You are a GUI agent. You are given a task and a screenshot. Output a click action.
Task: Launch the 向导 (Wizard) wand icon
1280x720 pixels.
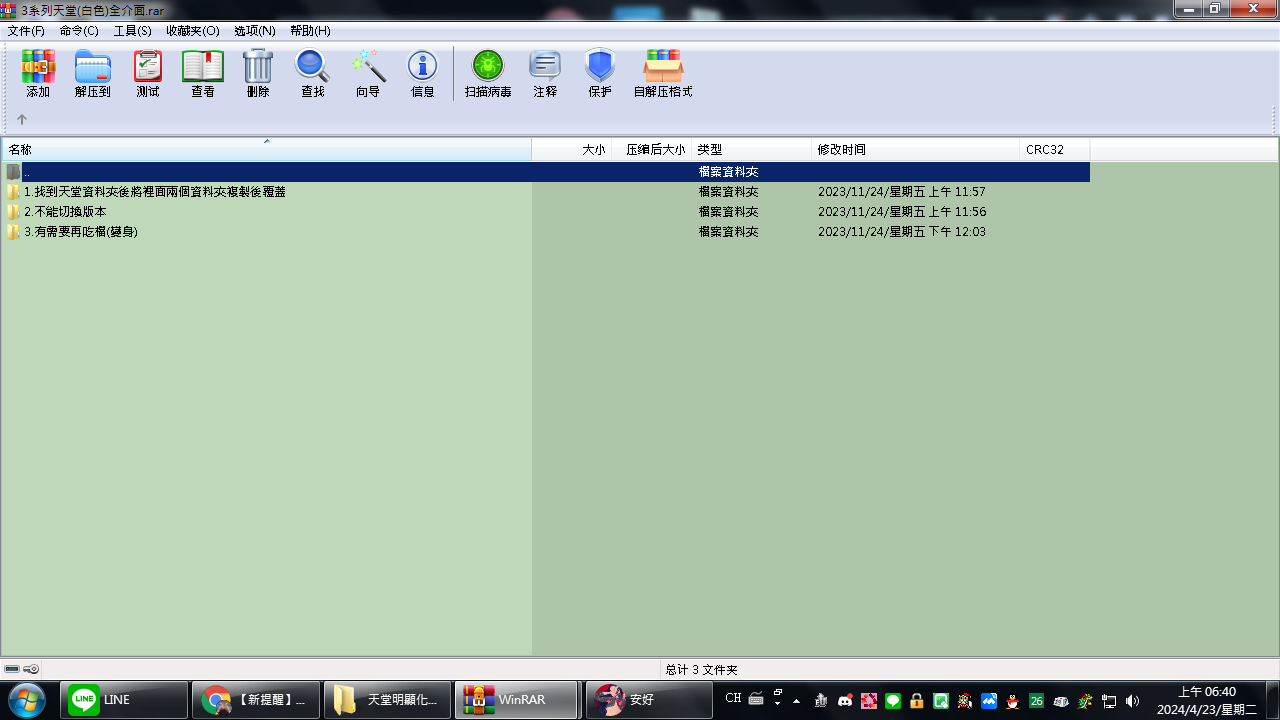pyautogui.click(x=368, y=74)
